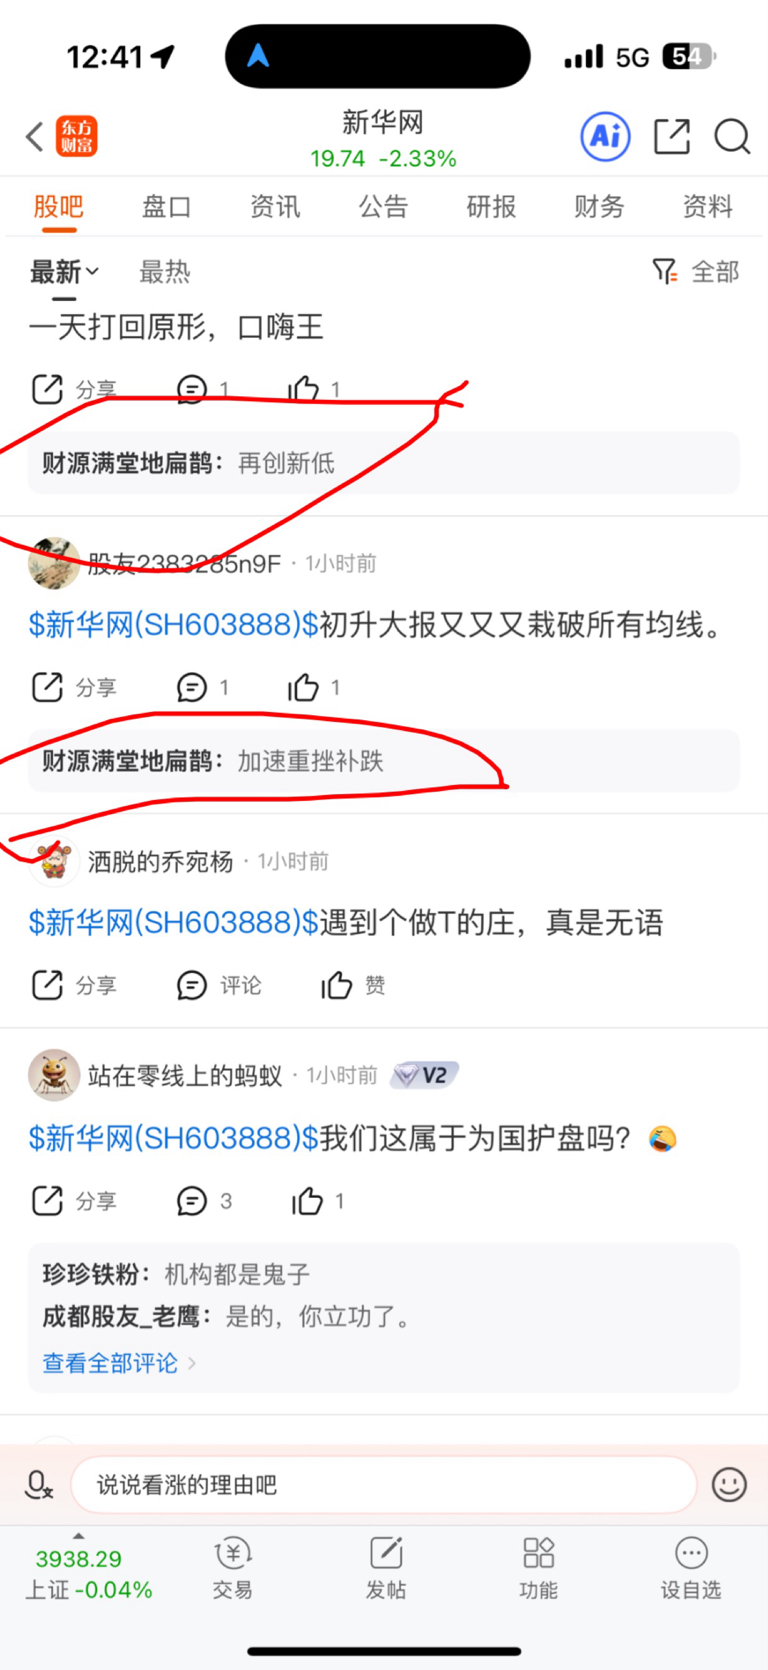Open the blue Ai assistant icon
Image resolution: width=768 pixels, height=1670 pixels.
point(606,136)
